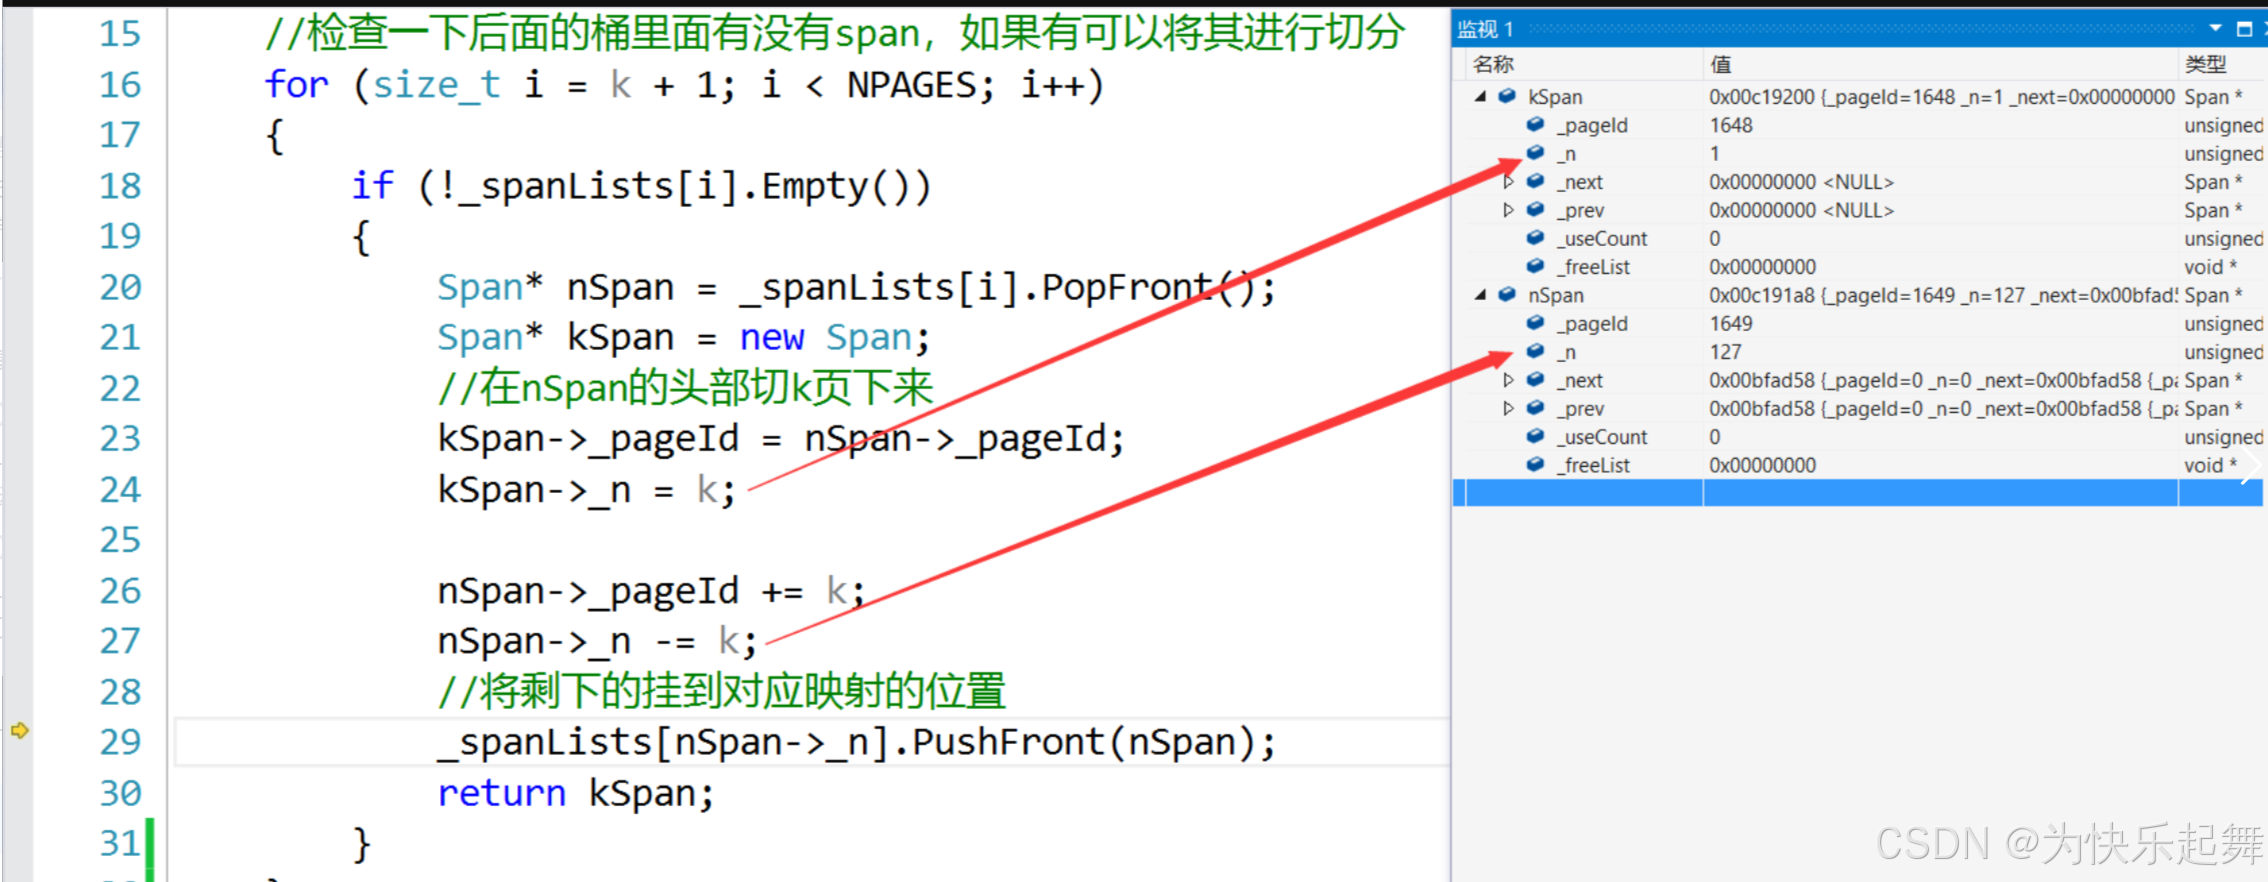Click the comment on line 22 about nSpan
2268x882 pixels.
tap(685, 388)
